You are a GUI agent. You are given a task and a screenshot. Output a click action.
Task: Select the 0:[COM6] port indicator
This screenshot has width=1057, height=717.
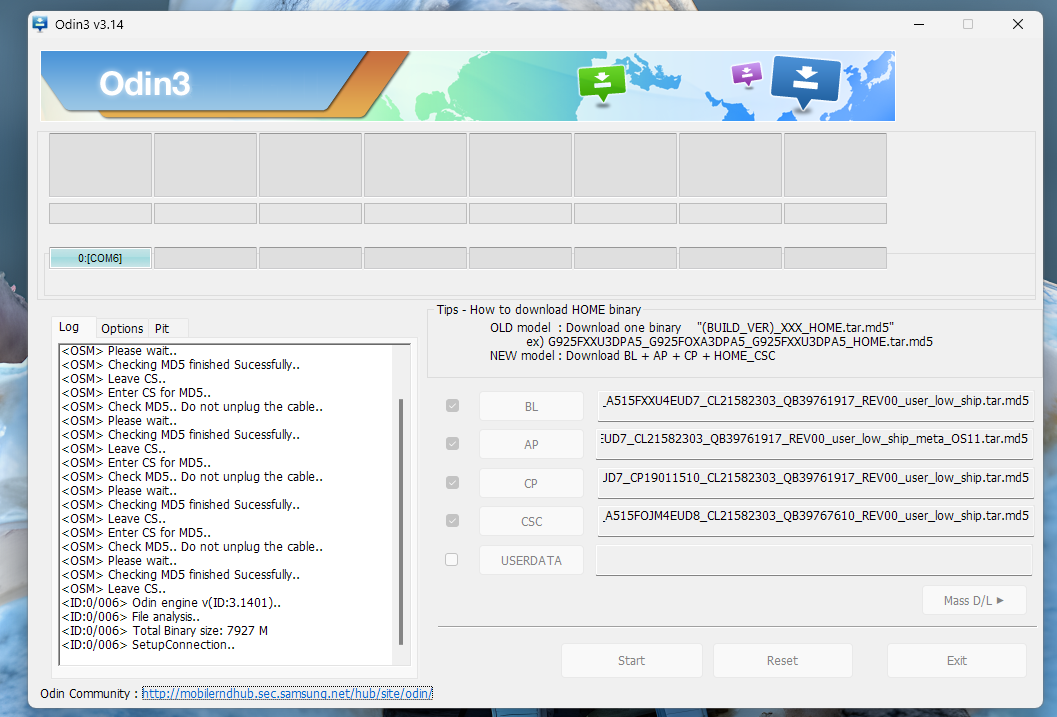pyautogui.click(x=100, y=258)
